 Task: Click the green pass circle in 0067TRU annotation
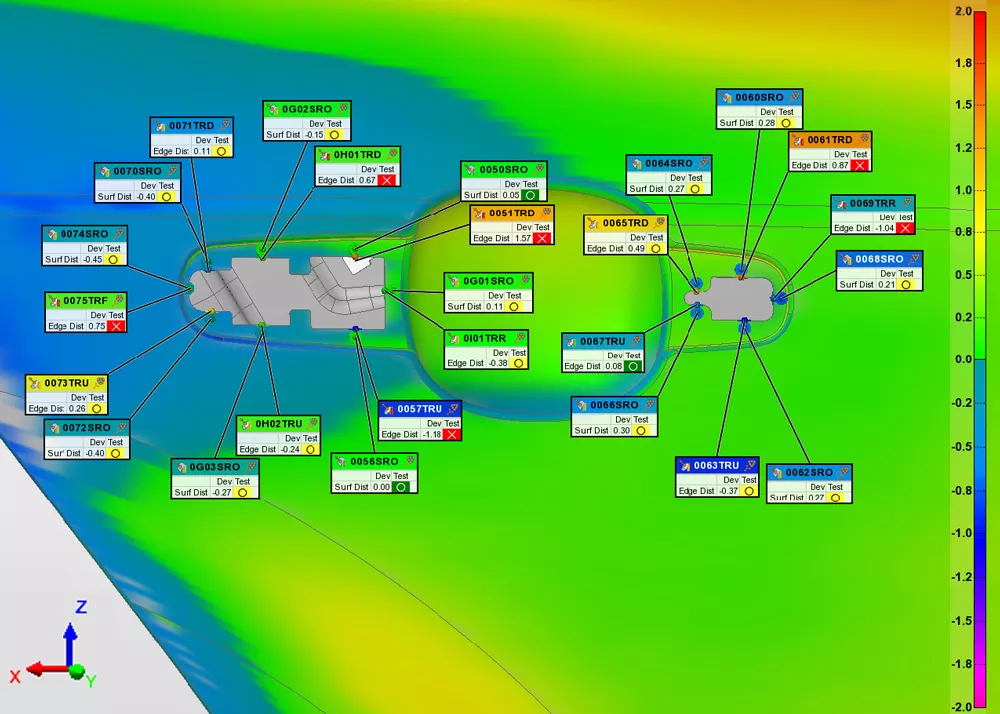tap(633, 367)
